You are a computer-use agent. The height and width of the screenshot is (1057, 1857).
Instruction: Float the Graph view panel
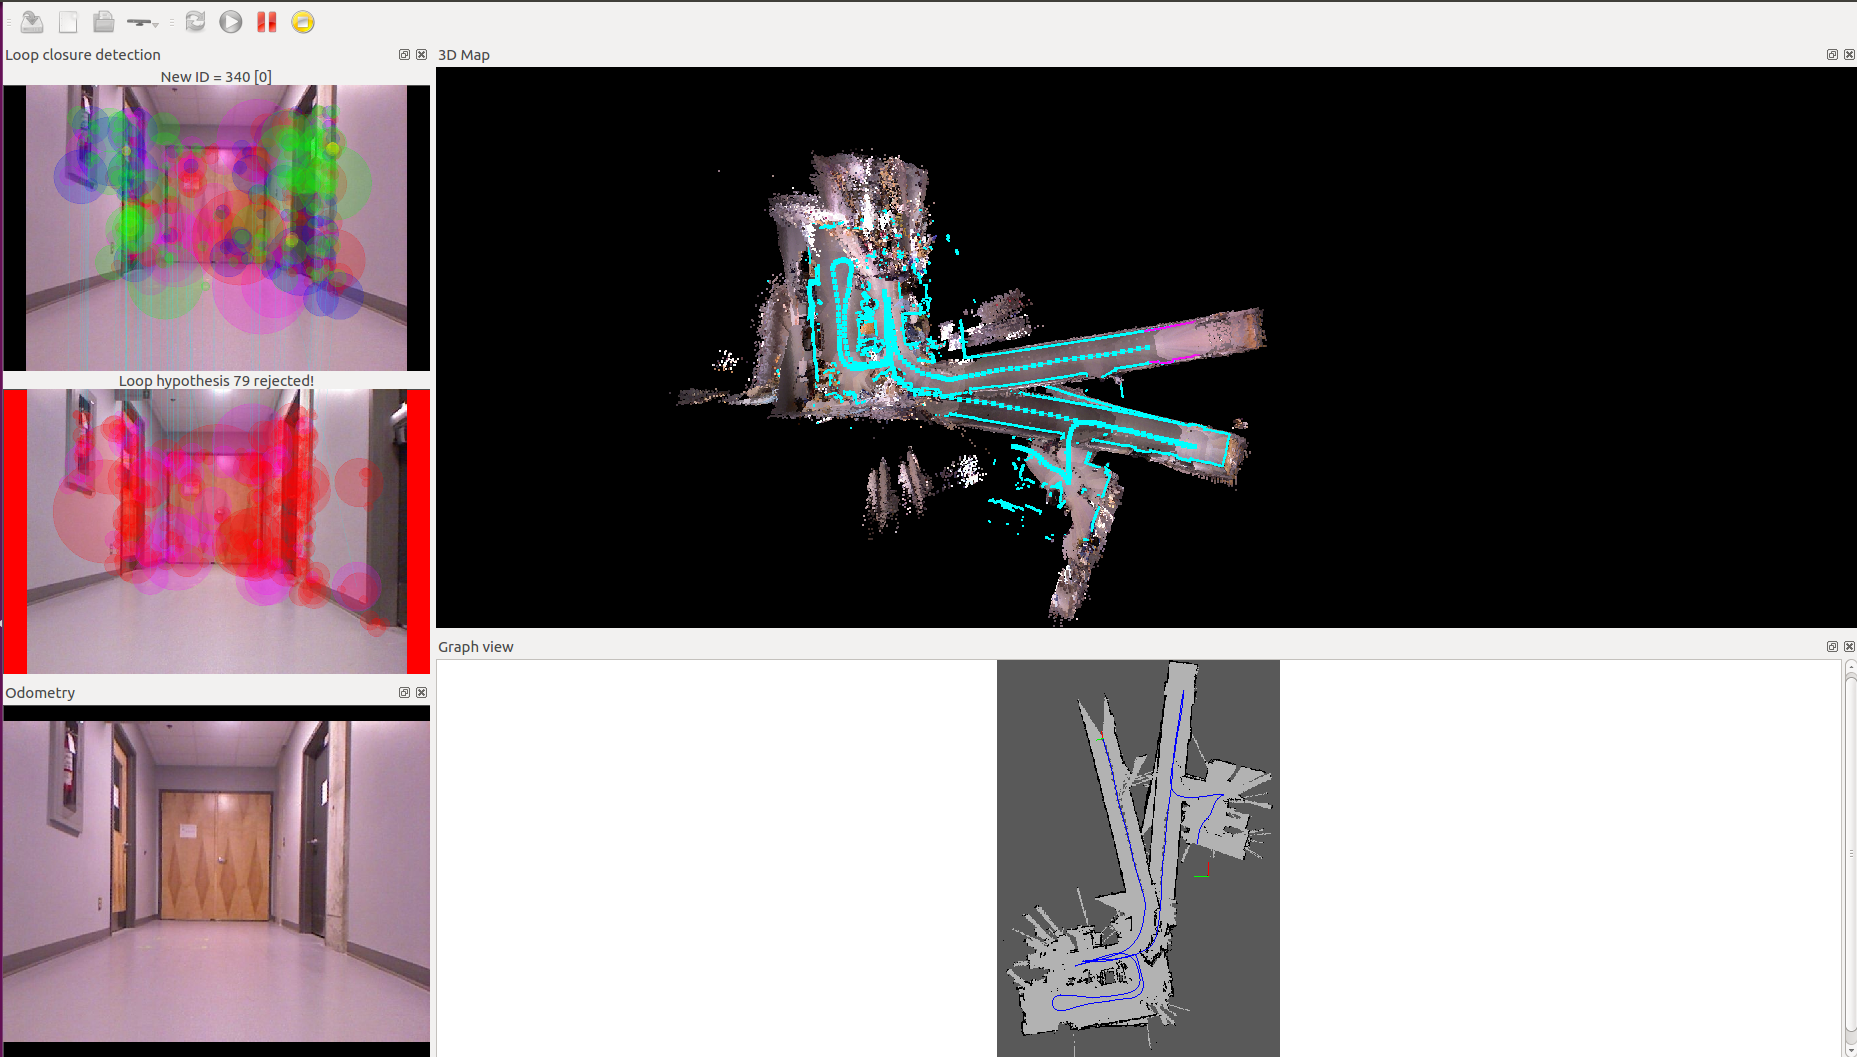(1832, 647)
